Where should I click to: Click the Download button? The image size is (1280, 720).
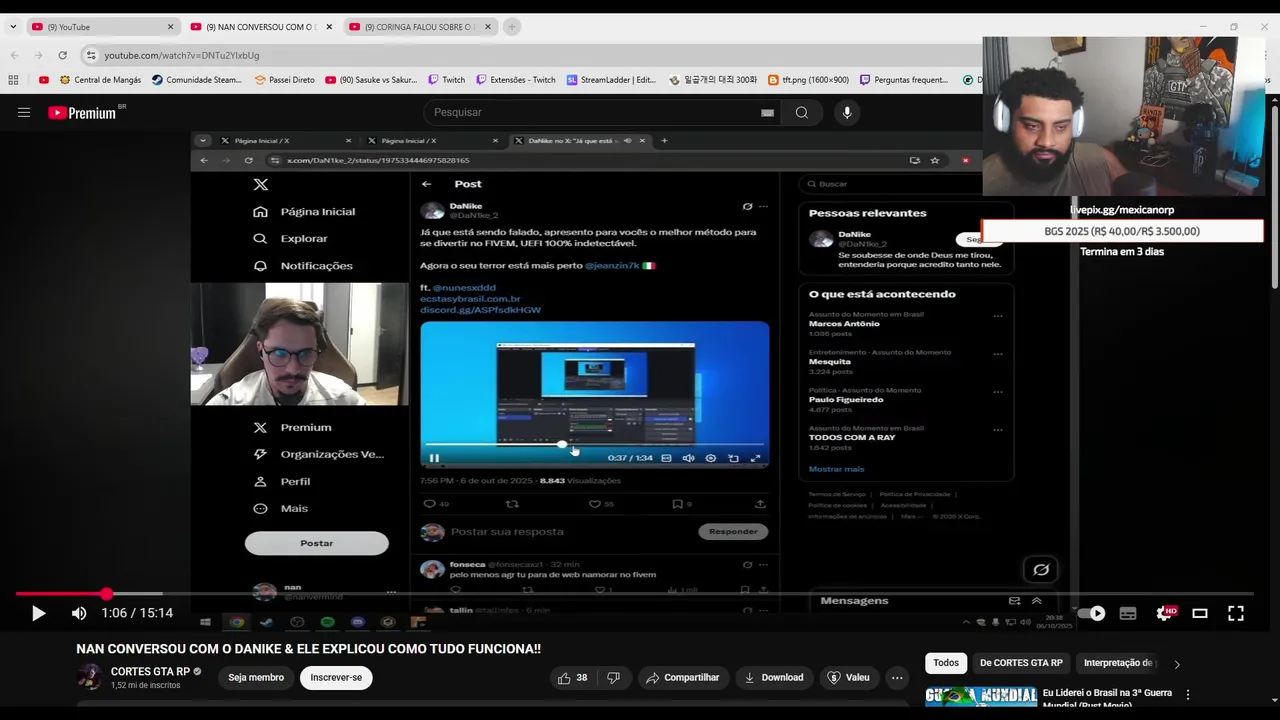pos(774,677)
